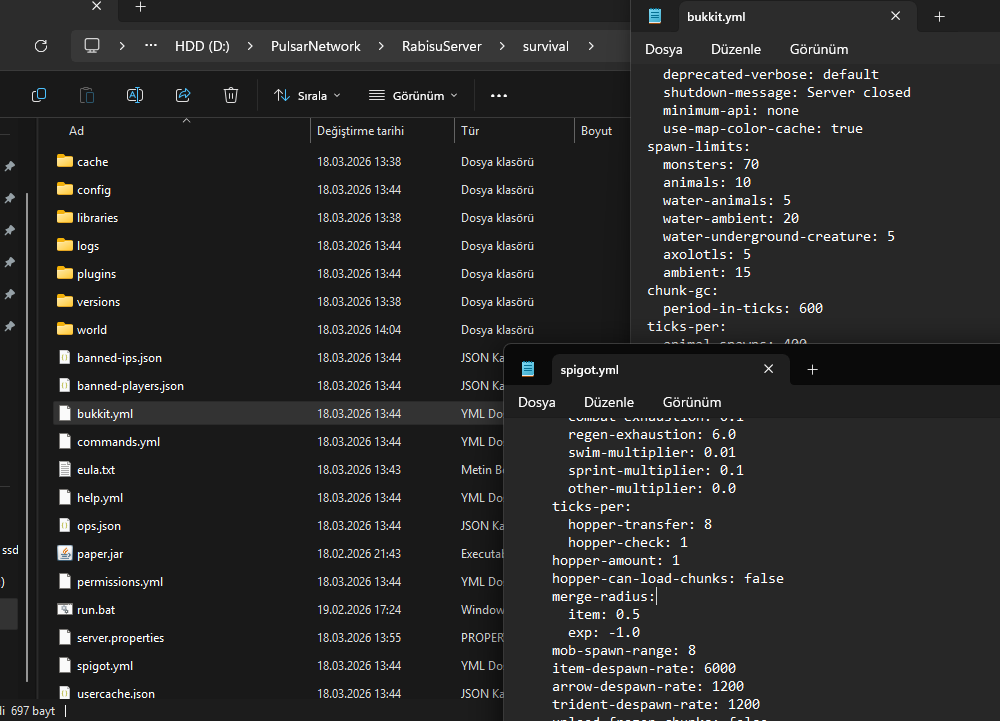This screenshot has width=1000, height=721.
Task: Click the Rename icon in Explorer toolbar
Action: coord(135,95)
